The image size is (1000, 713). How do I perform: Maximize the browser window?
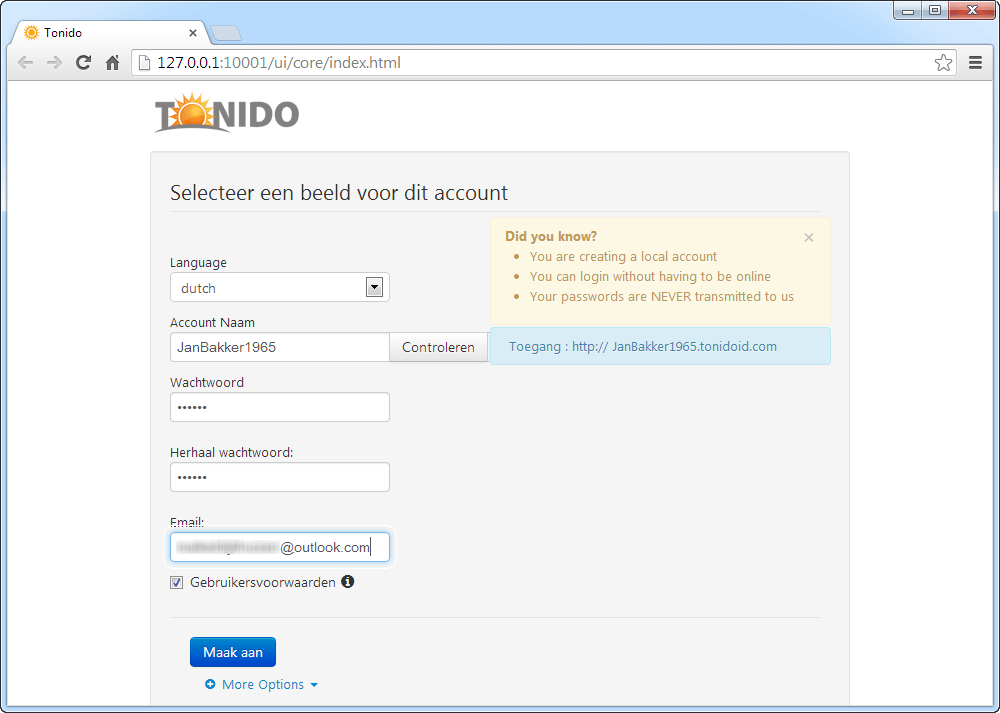(935, 10)
